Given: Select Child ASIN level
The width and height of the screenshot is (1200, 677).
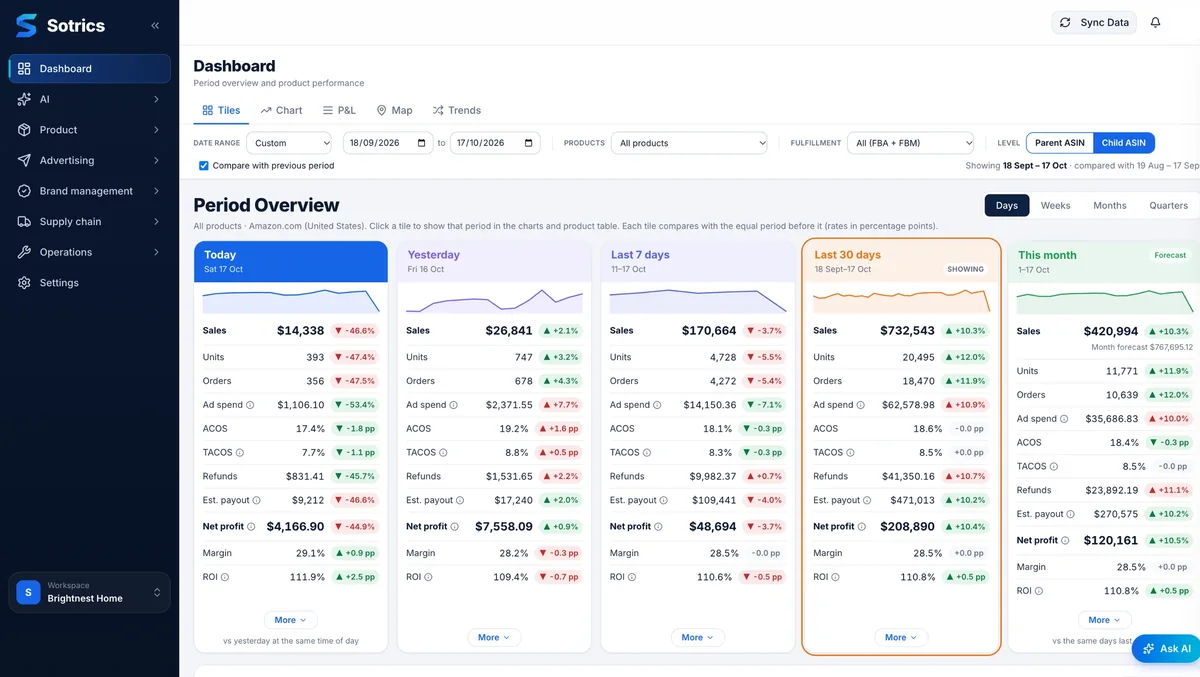Looking at the screenshot, I should pos(1124,143).
